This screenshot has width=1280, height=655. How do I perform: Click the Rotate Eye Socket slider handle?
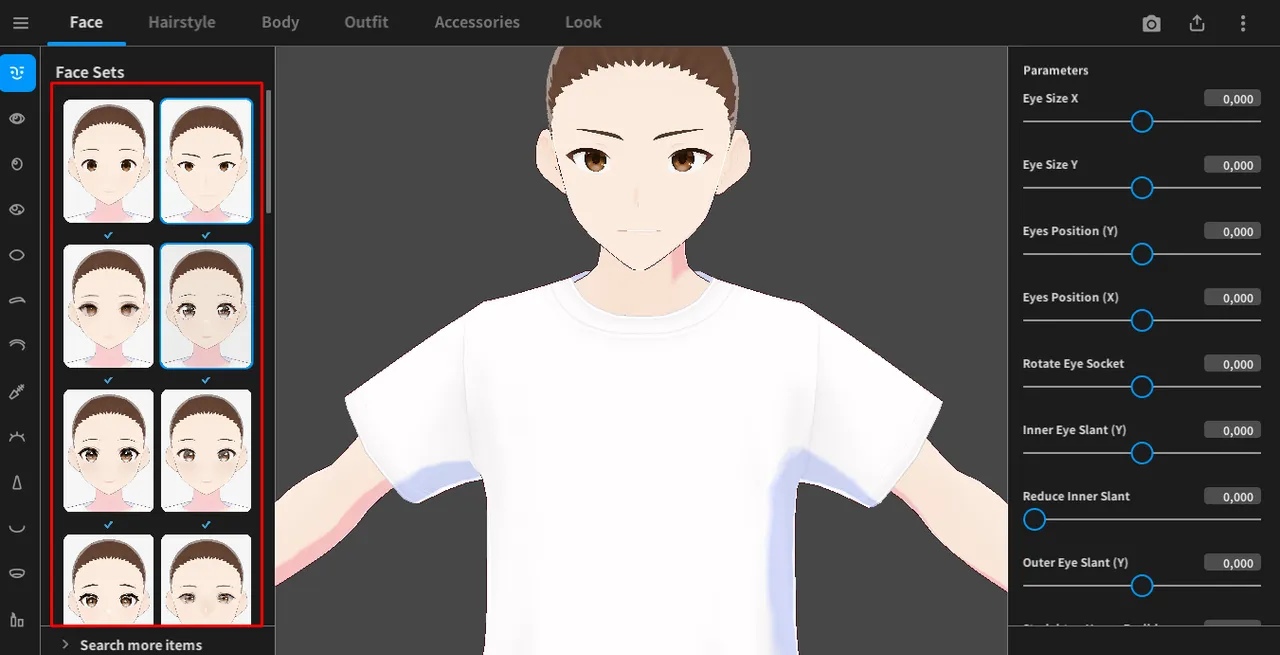click(1142, 387)
